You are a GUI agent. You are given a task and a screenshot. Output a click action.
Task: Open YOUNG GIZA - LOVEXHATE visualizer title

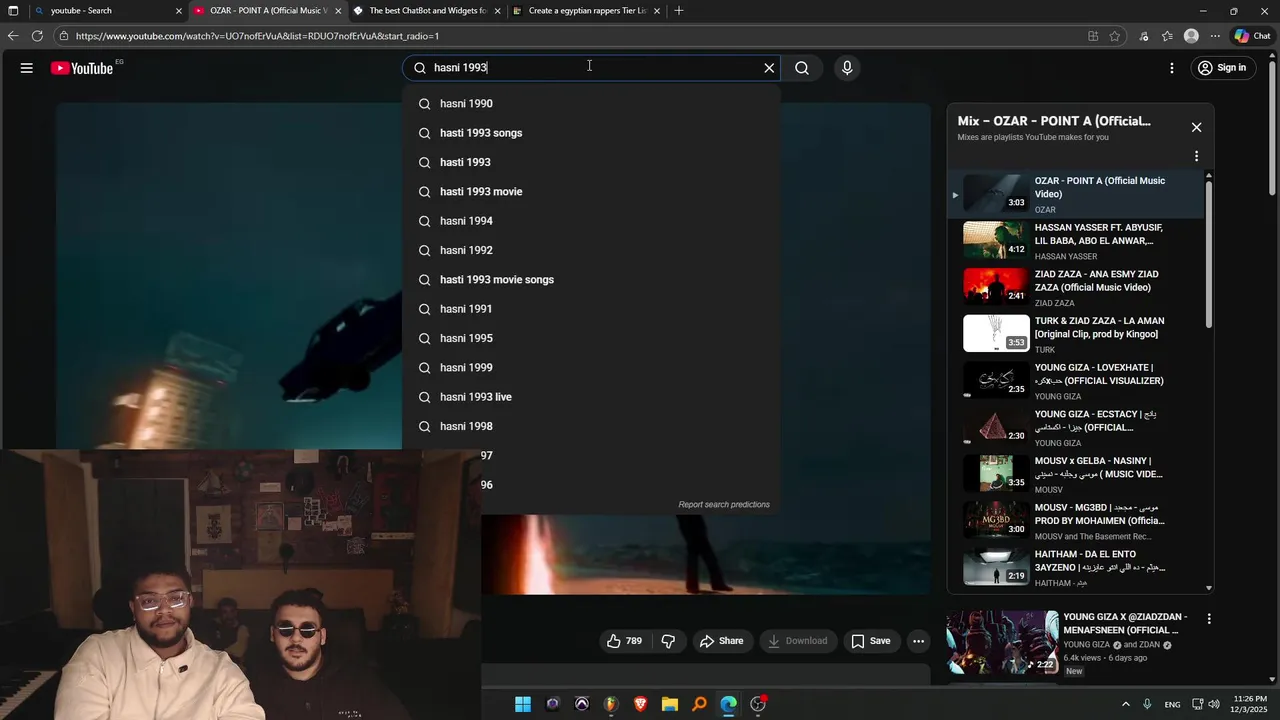(1099, 374)
